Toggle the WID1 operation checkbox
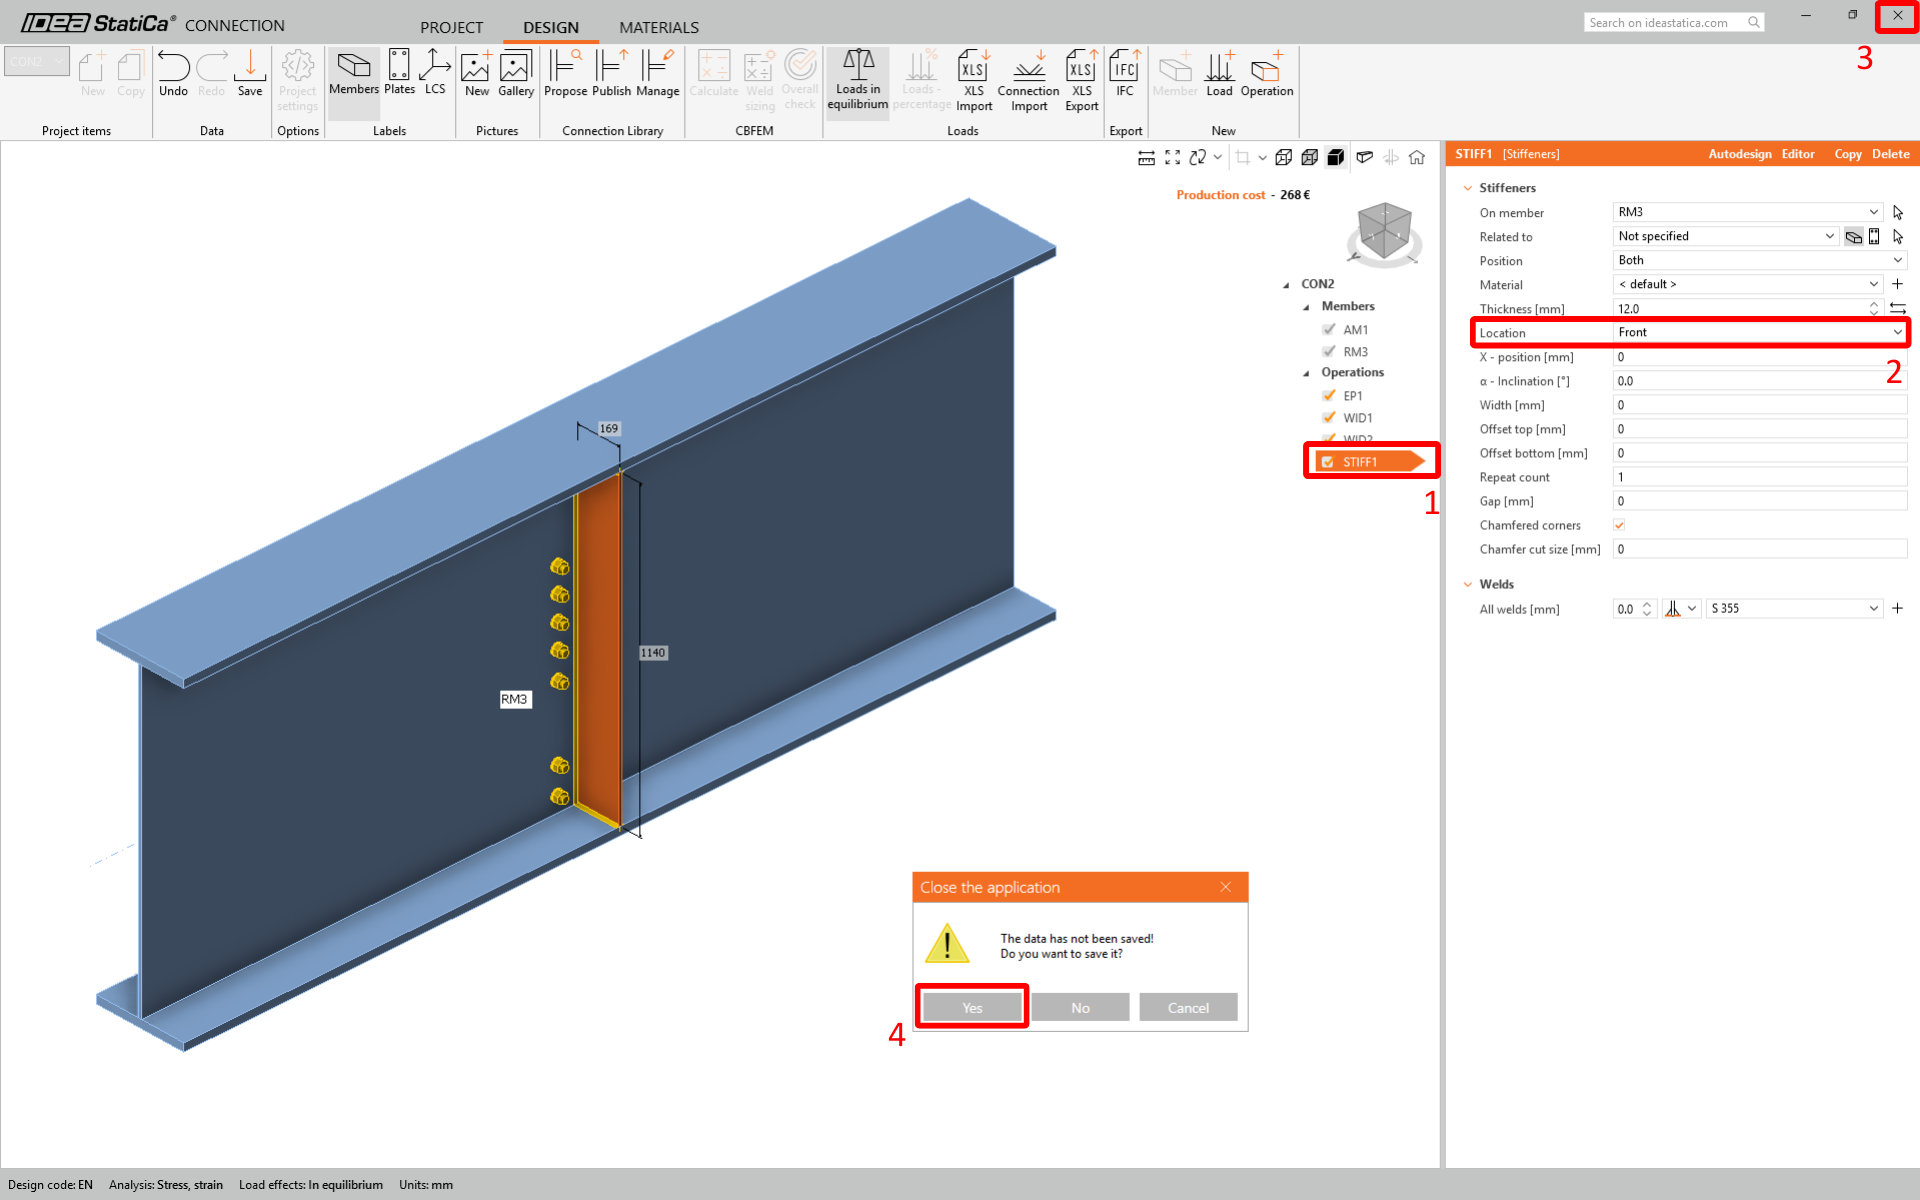 [1329, 417]
